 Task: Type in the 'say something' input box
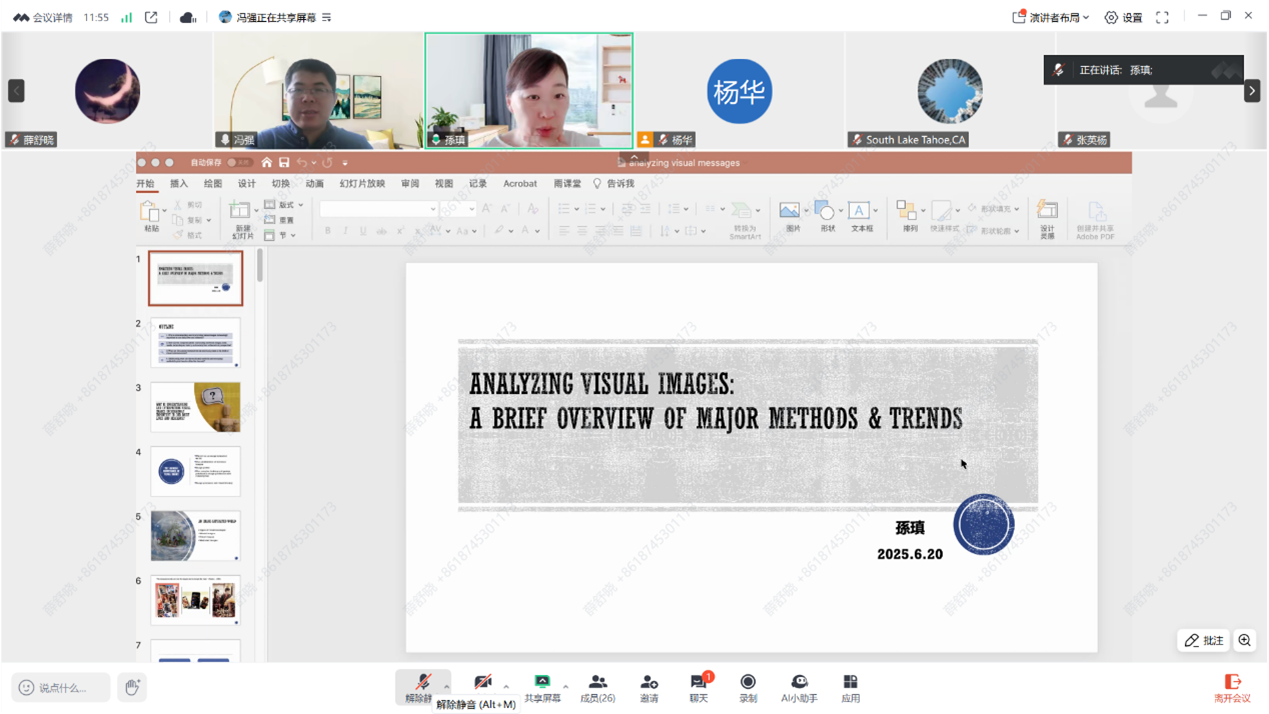coord(62,687)
